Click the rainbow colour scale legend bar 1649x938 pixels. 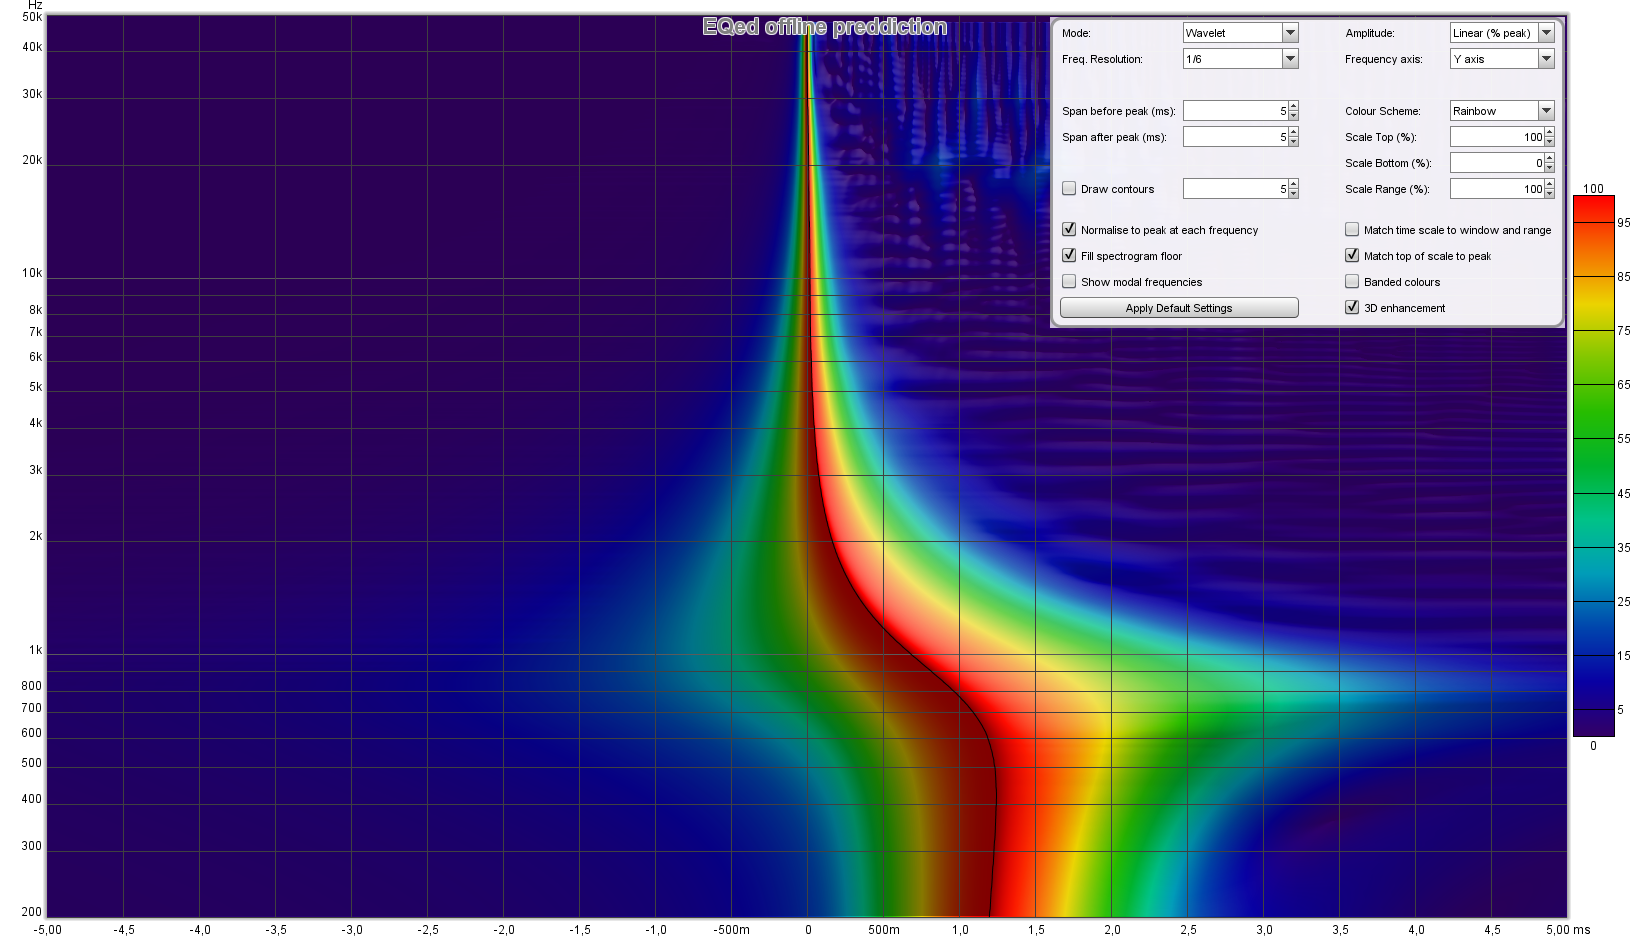[x=1593, y=466]
